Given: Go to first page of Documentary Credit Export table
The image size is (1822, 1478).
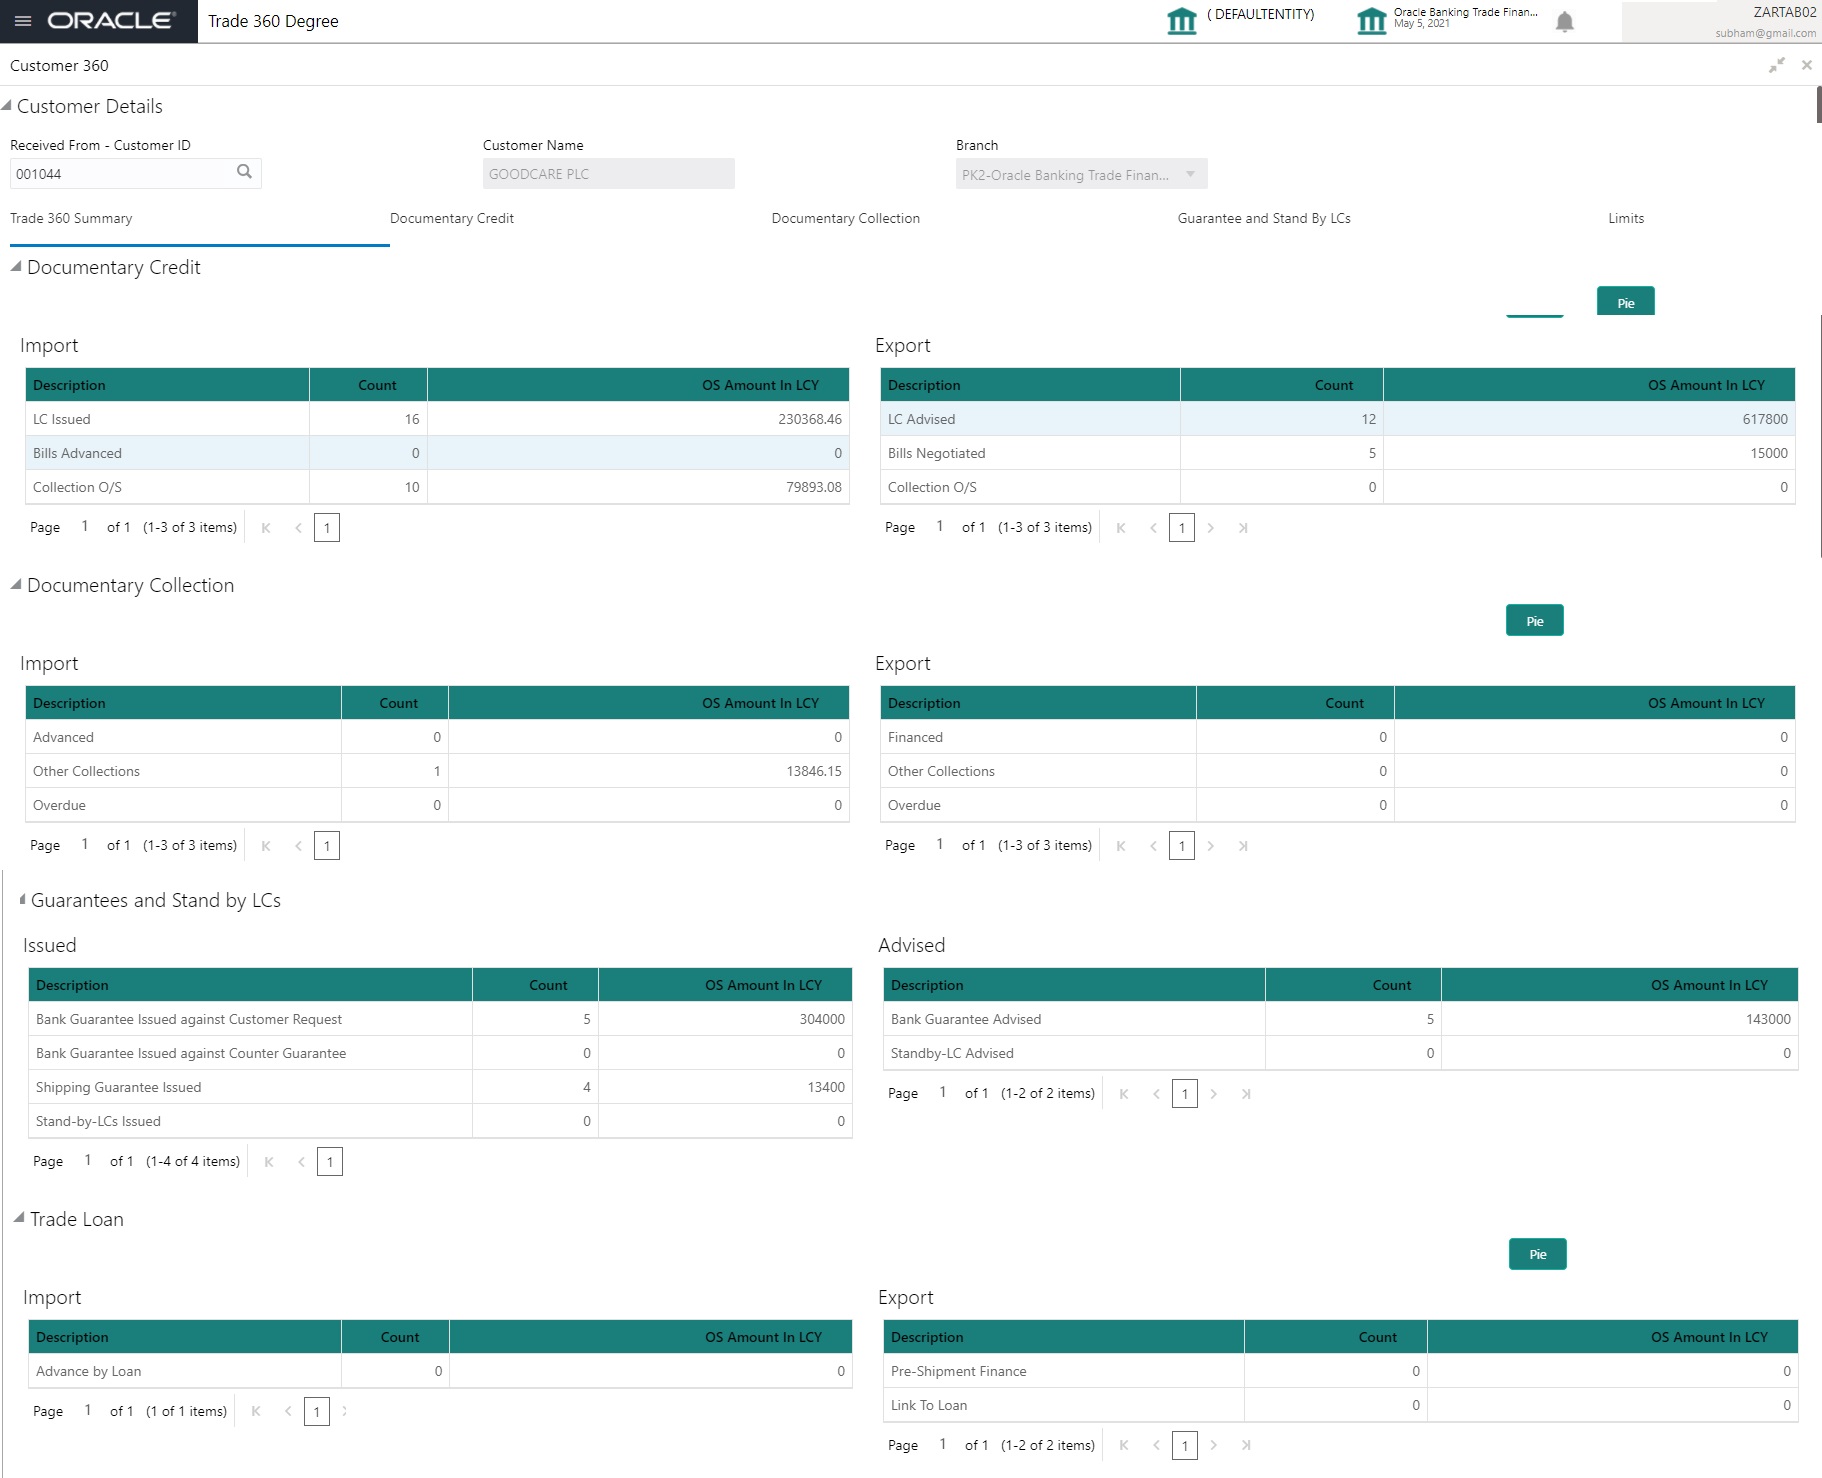Looking at the screenshot, I should click(1121, 528).
